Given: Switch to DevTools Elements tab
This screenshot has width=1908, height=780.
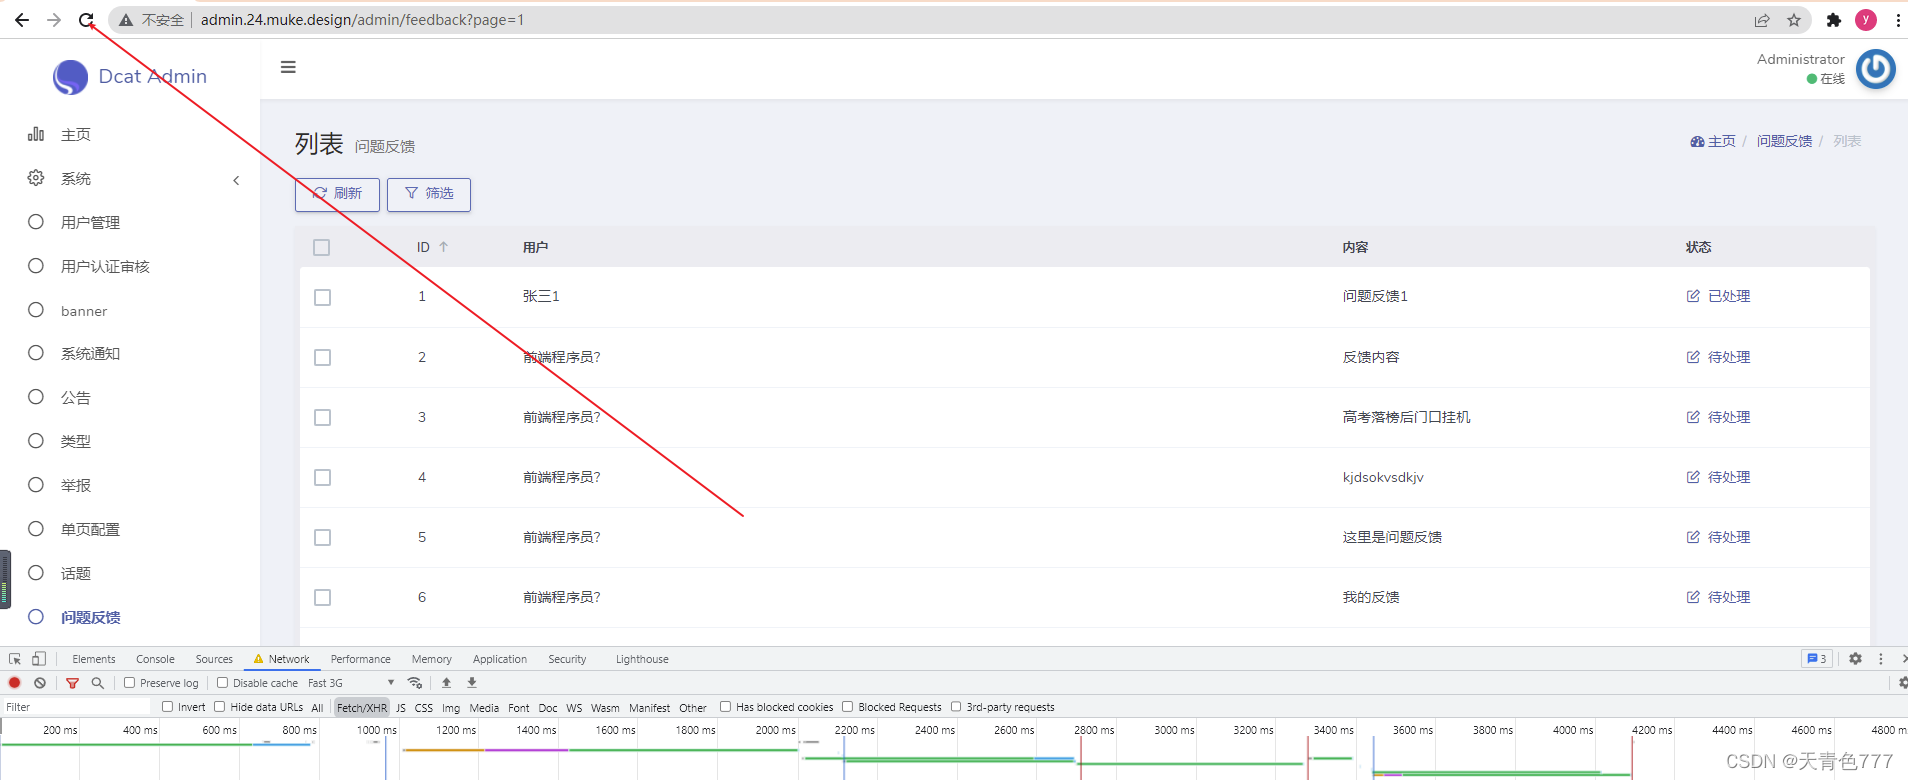Looking at the screenshot, I should pyautogui.click(x=94, y=659).
